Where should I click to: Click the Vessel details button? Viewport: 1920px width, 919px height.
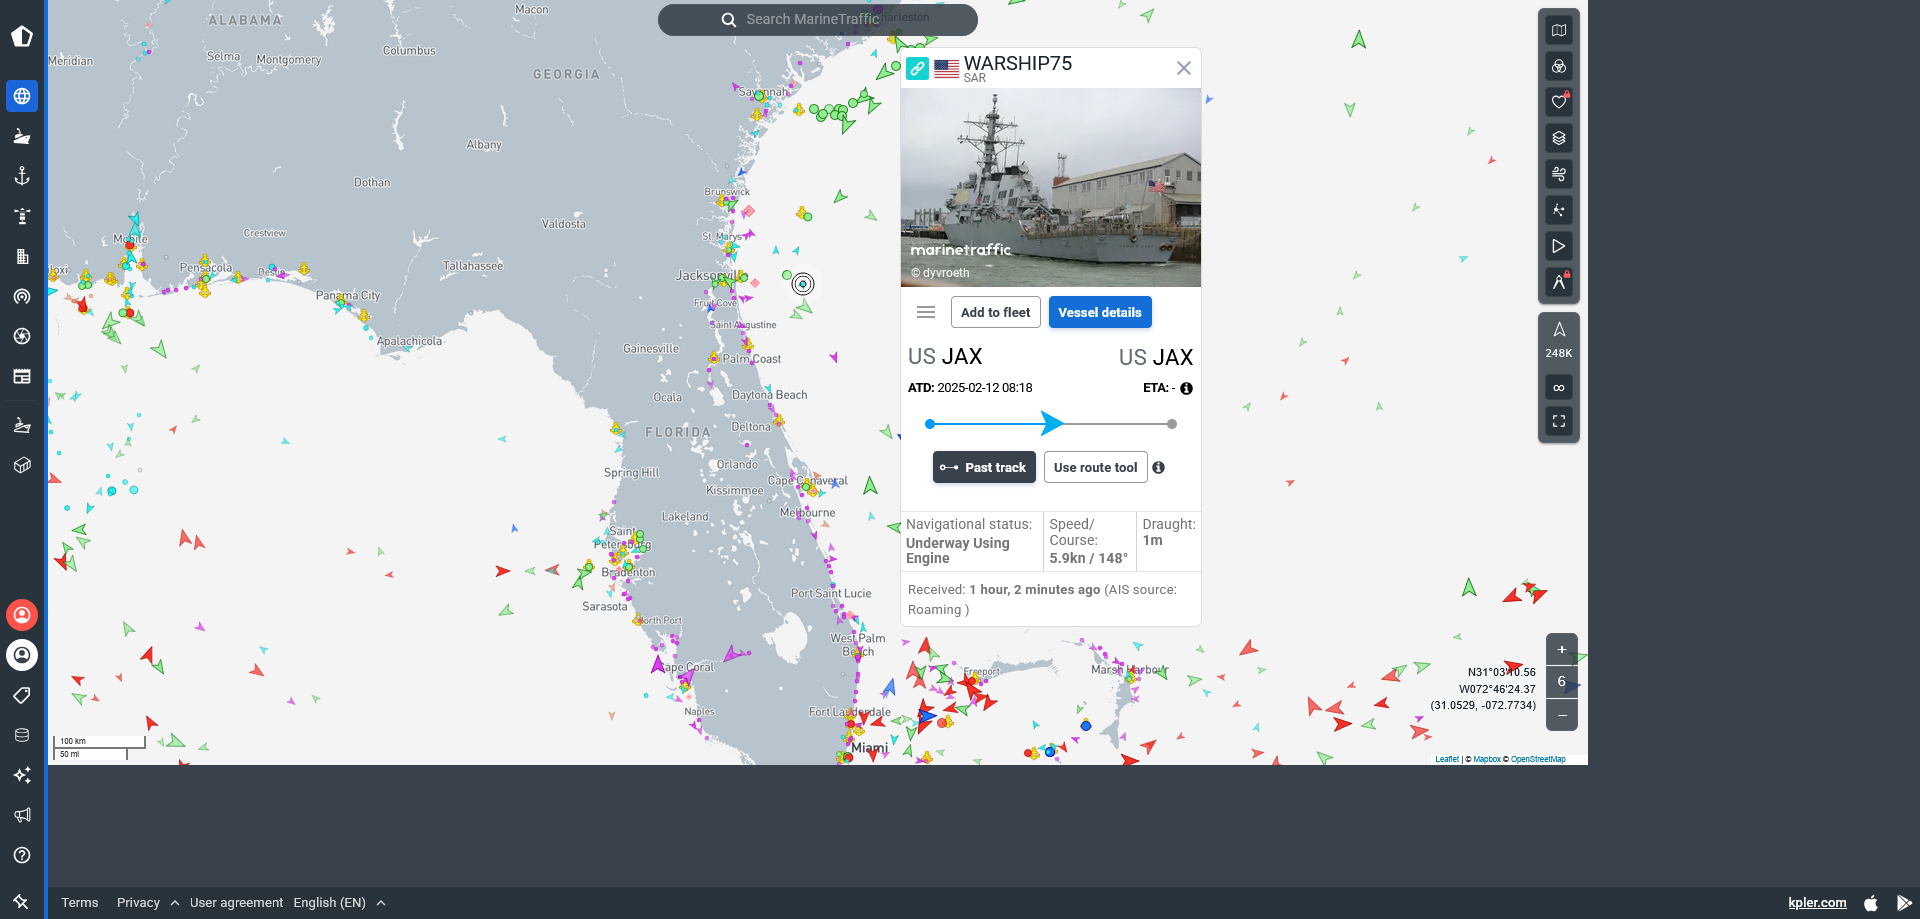tap(1100, 312)
